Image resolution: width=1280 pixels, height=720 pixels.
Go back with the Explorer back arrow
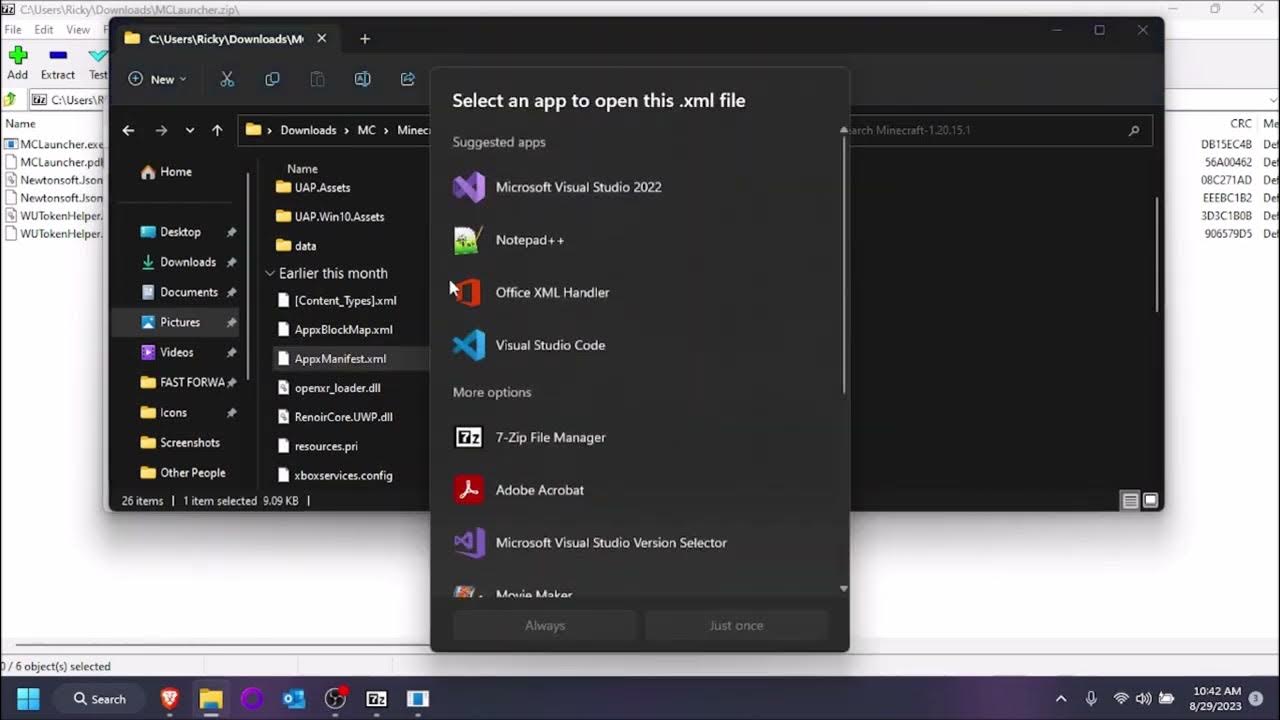pyautogui.click(x=128, y=130)
